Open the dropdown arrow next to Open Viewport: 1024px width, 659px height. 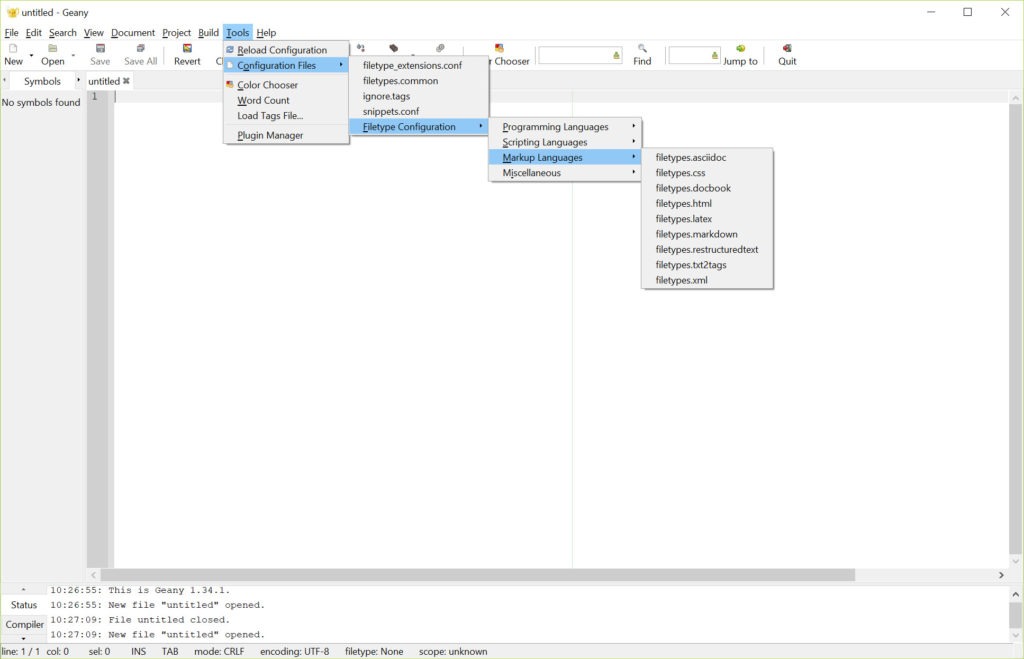tap(73, 55)
